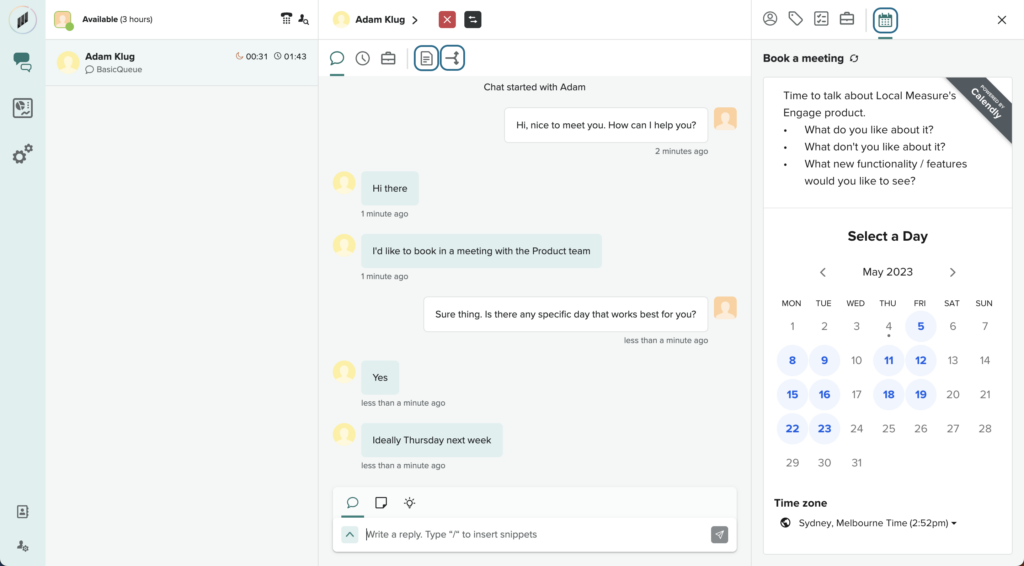Go to next month in calendar
1024x566 pixels.
[952, 272]
